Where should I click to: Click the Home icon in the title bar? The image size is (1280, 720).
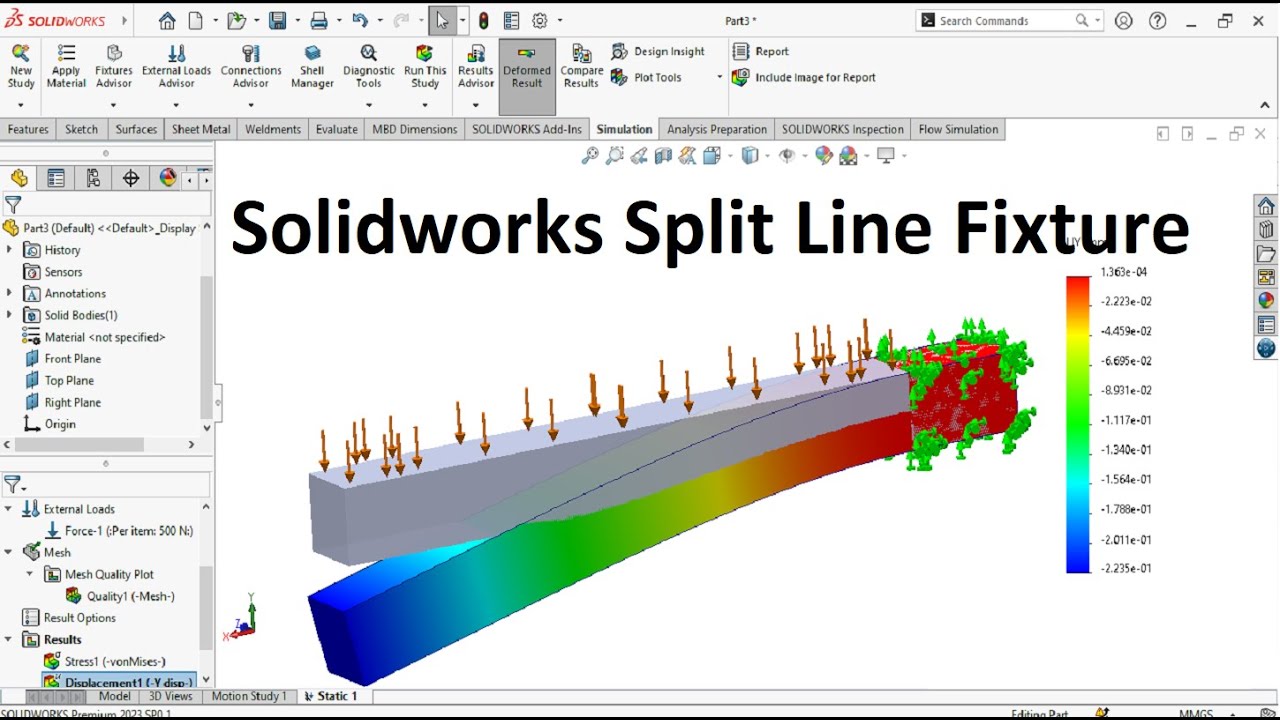[x=167, y=21]
